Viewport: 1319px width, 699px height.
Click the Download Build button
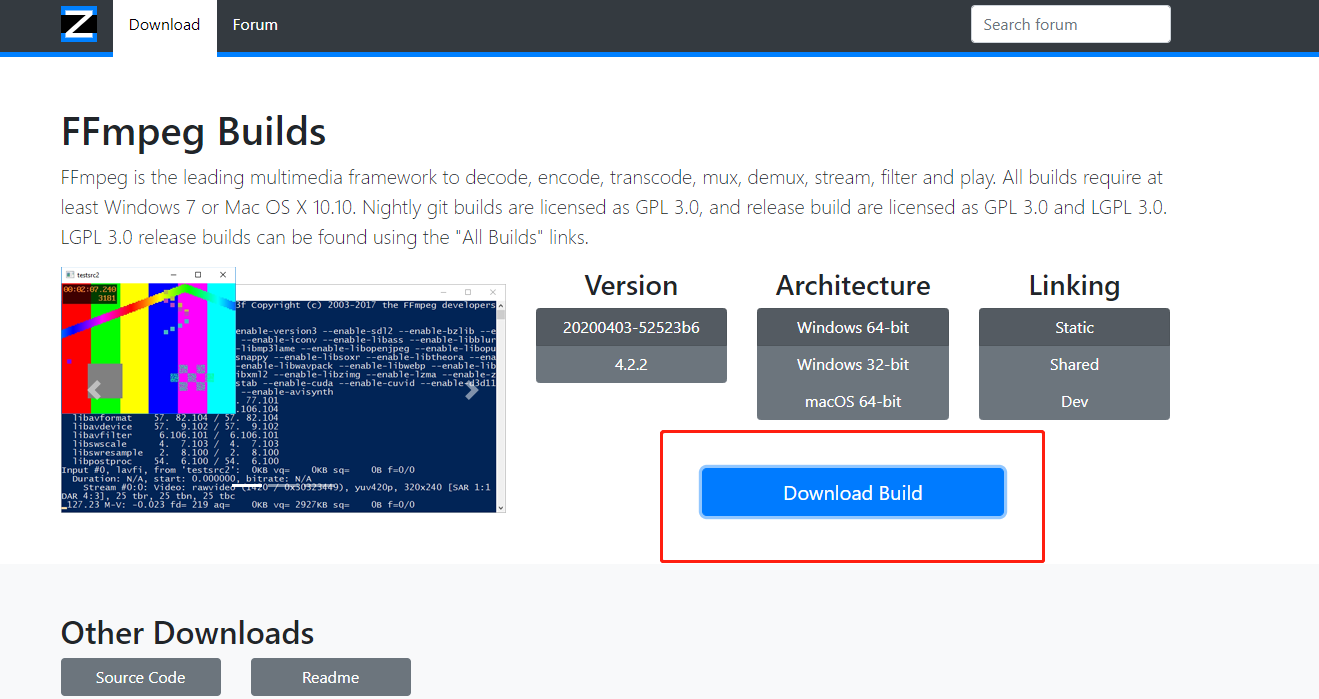point(853,492)
